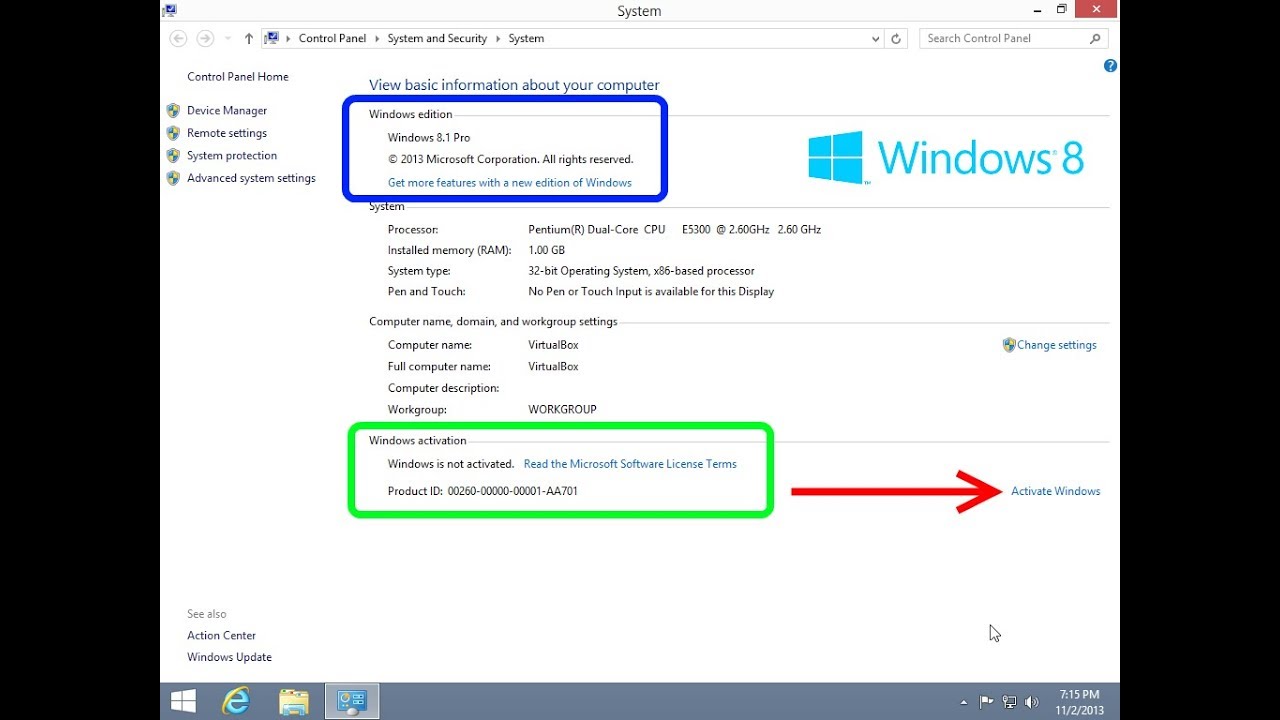
Task: Open Device Manager link
Action: (x=227, y=111)
